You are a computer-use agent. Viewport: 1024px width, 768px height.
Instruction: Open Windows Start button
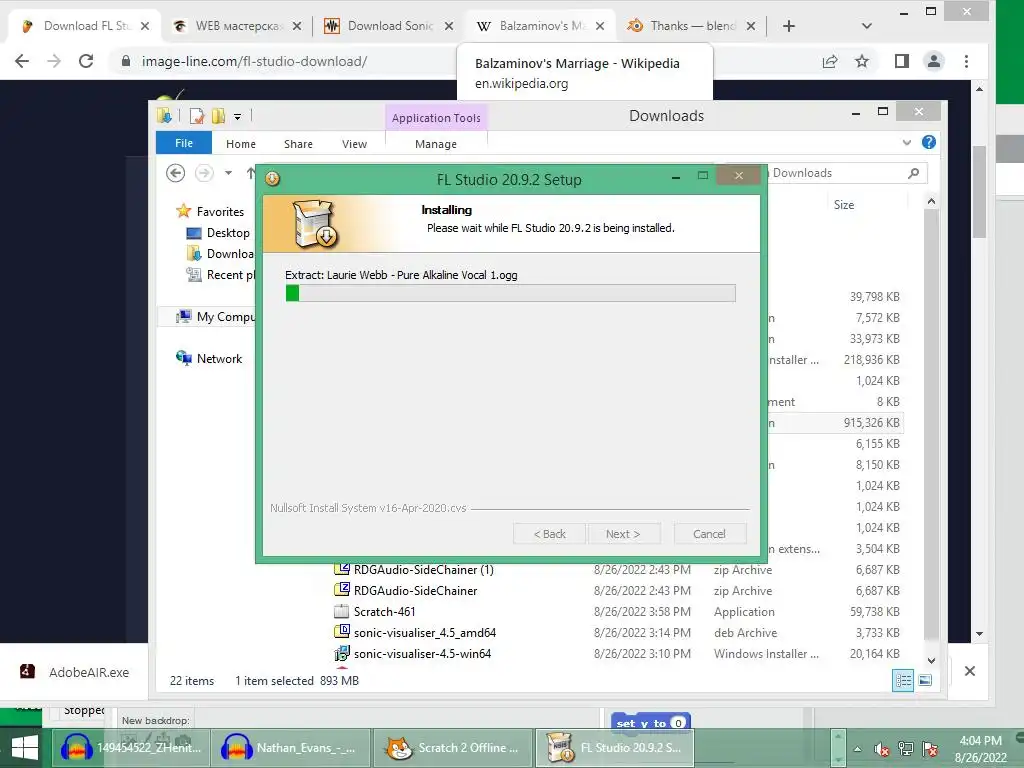coord(25,748)
